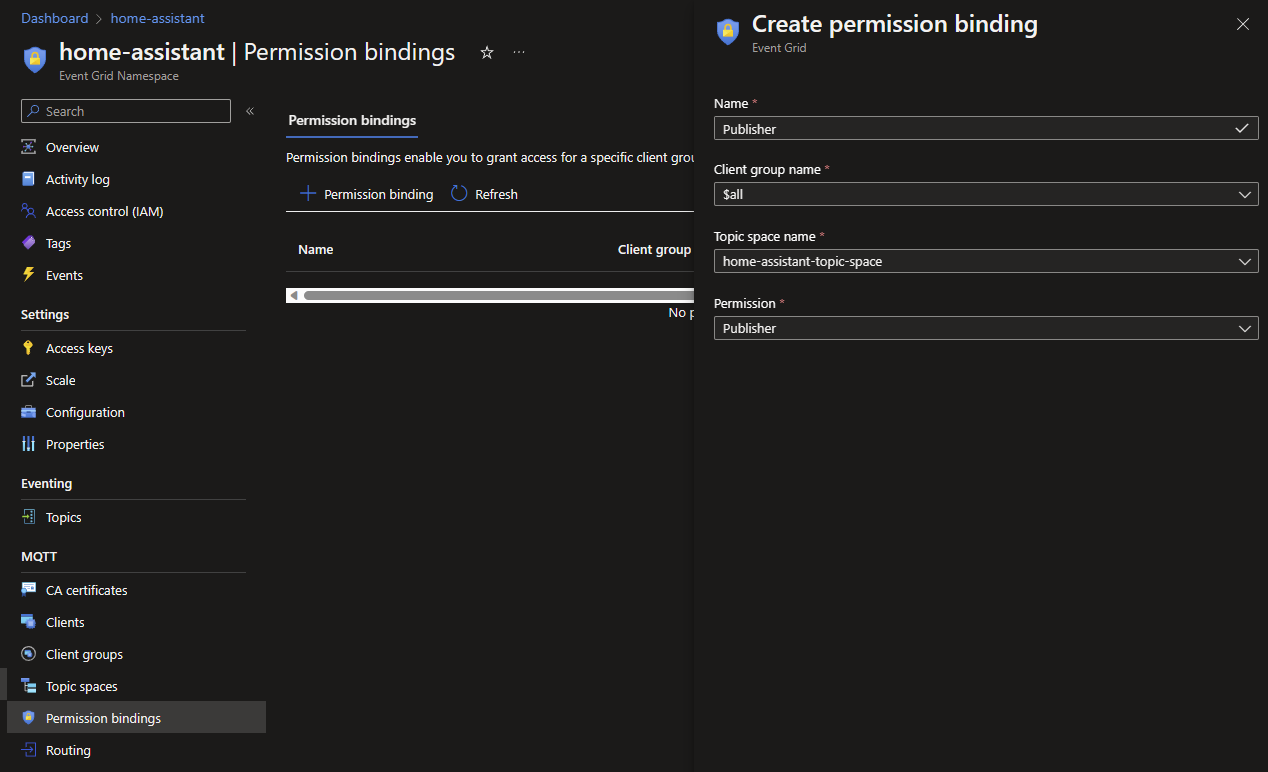Click the Clients icon under MQTT
The height and width of the screenshot is (772, 1268).
pyautogui.click(x=28, y=622)
